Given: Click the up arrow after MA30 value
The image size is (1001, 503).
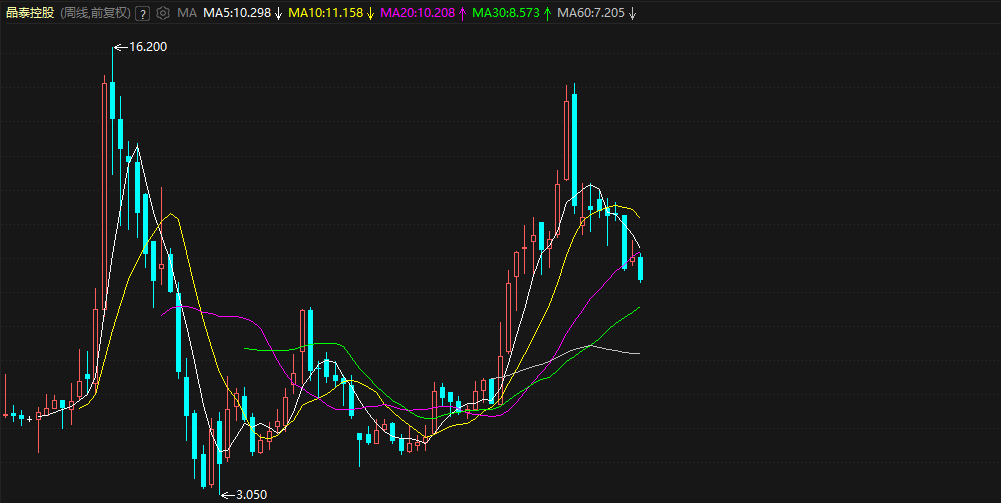Looking at the screenshot, I should 547,13.
